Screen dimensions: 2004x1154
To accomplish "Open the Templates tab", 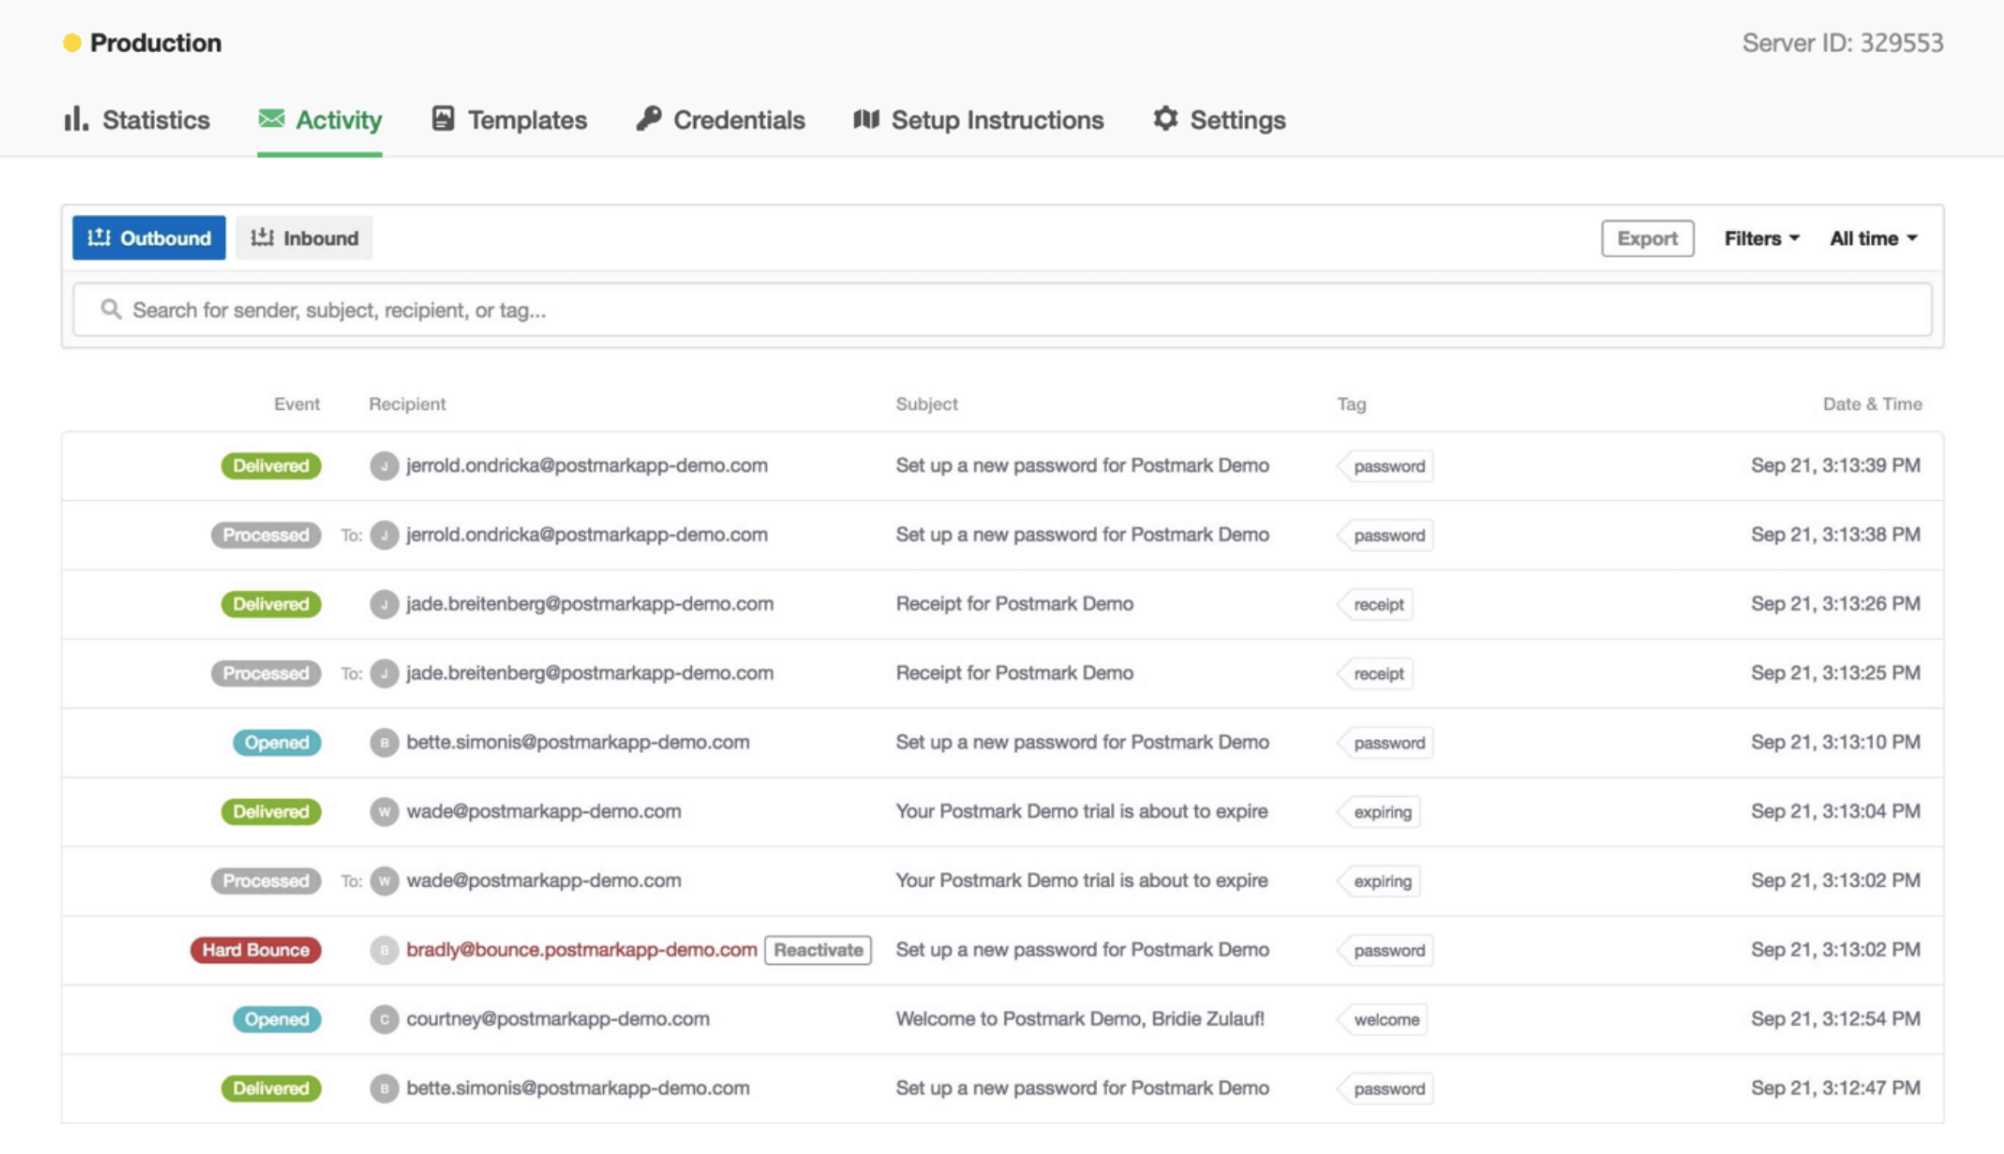I will tap(526, 120).
